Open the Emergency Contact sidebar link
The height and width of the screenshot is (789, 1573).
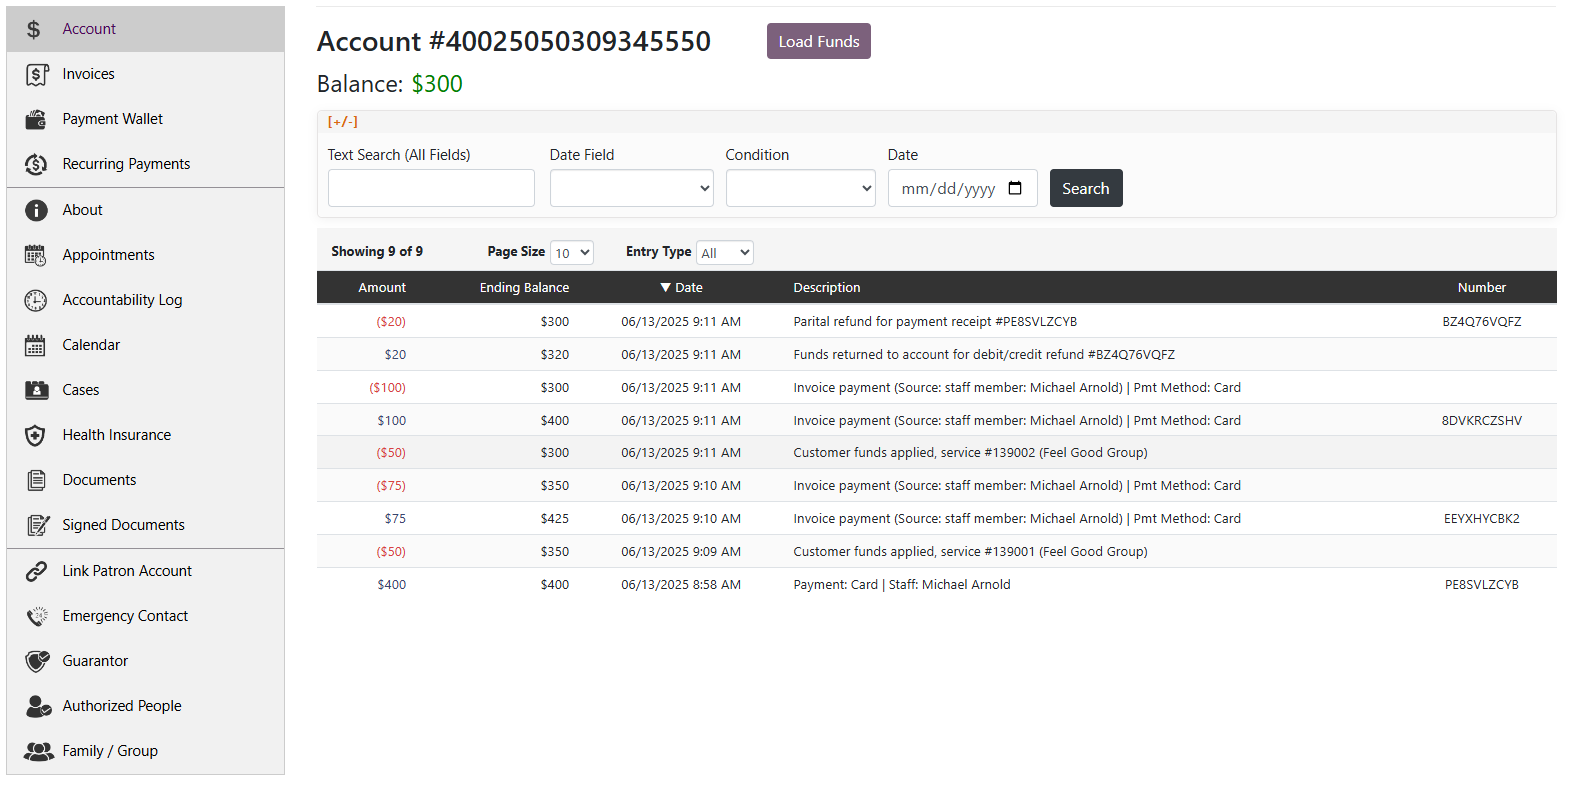coord(145,616)
